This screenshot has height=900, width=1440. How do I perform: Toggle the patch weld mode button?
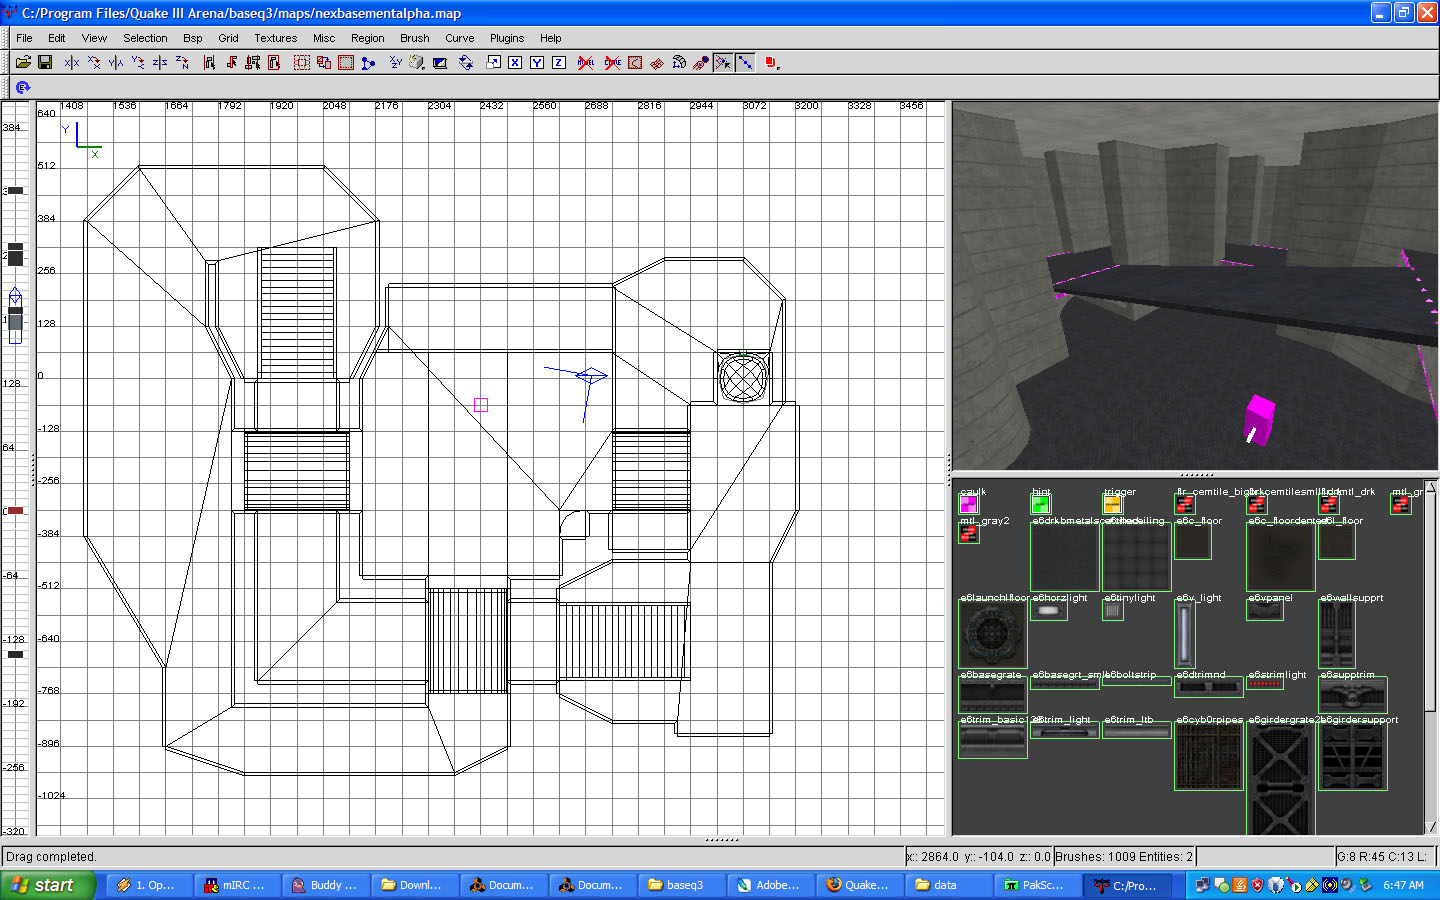(x=722, y=62)
